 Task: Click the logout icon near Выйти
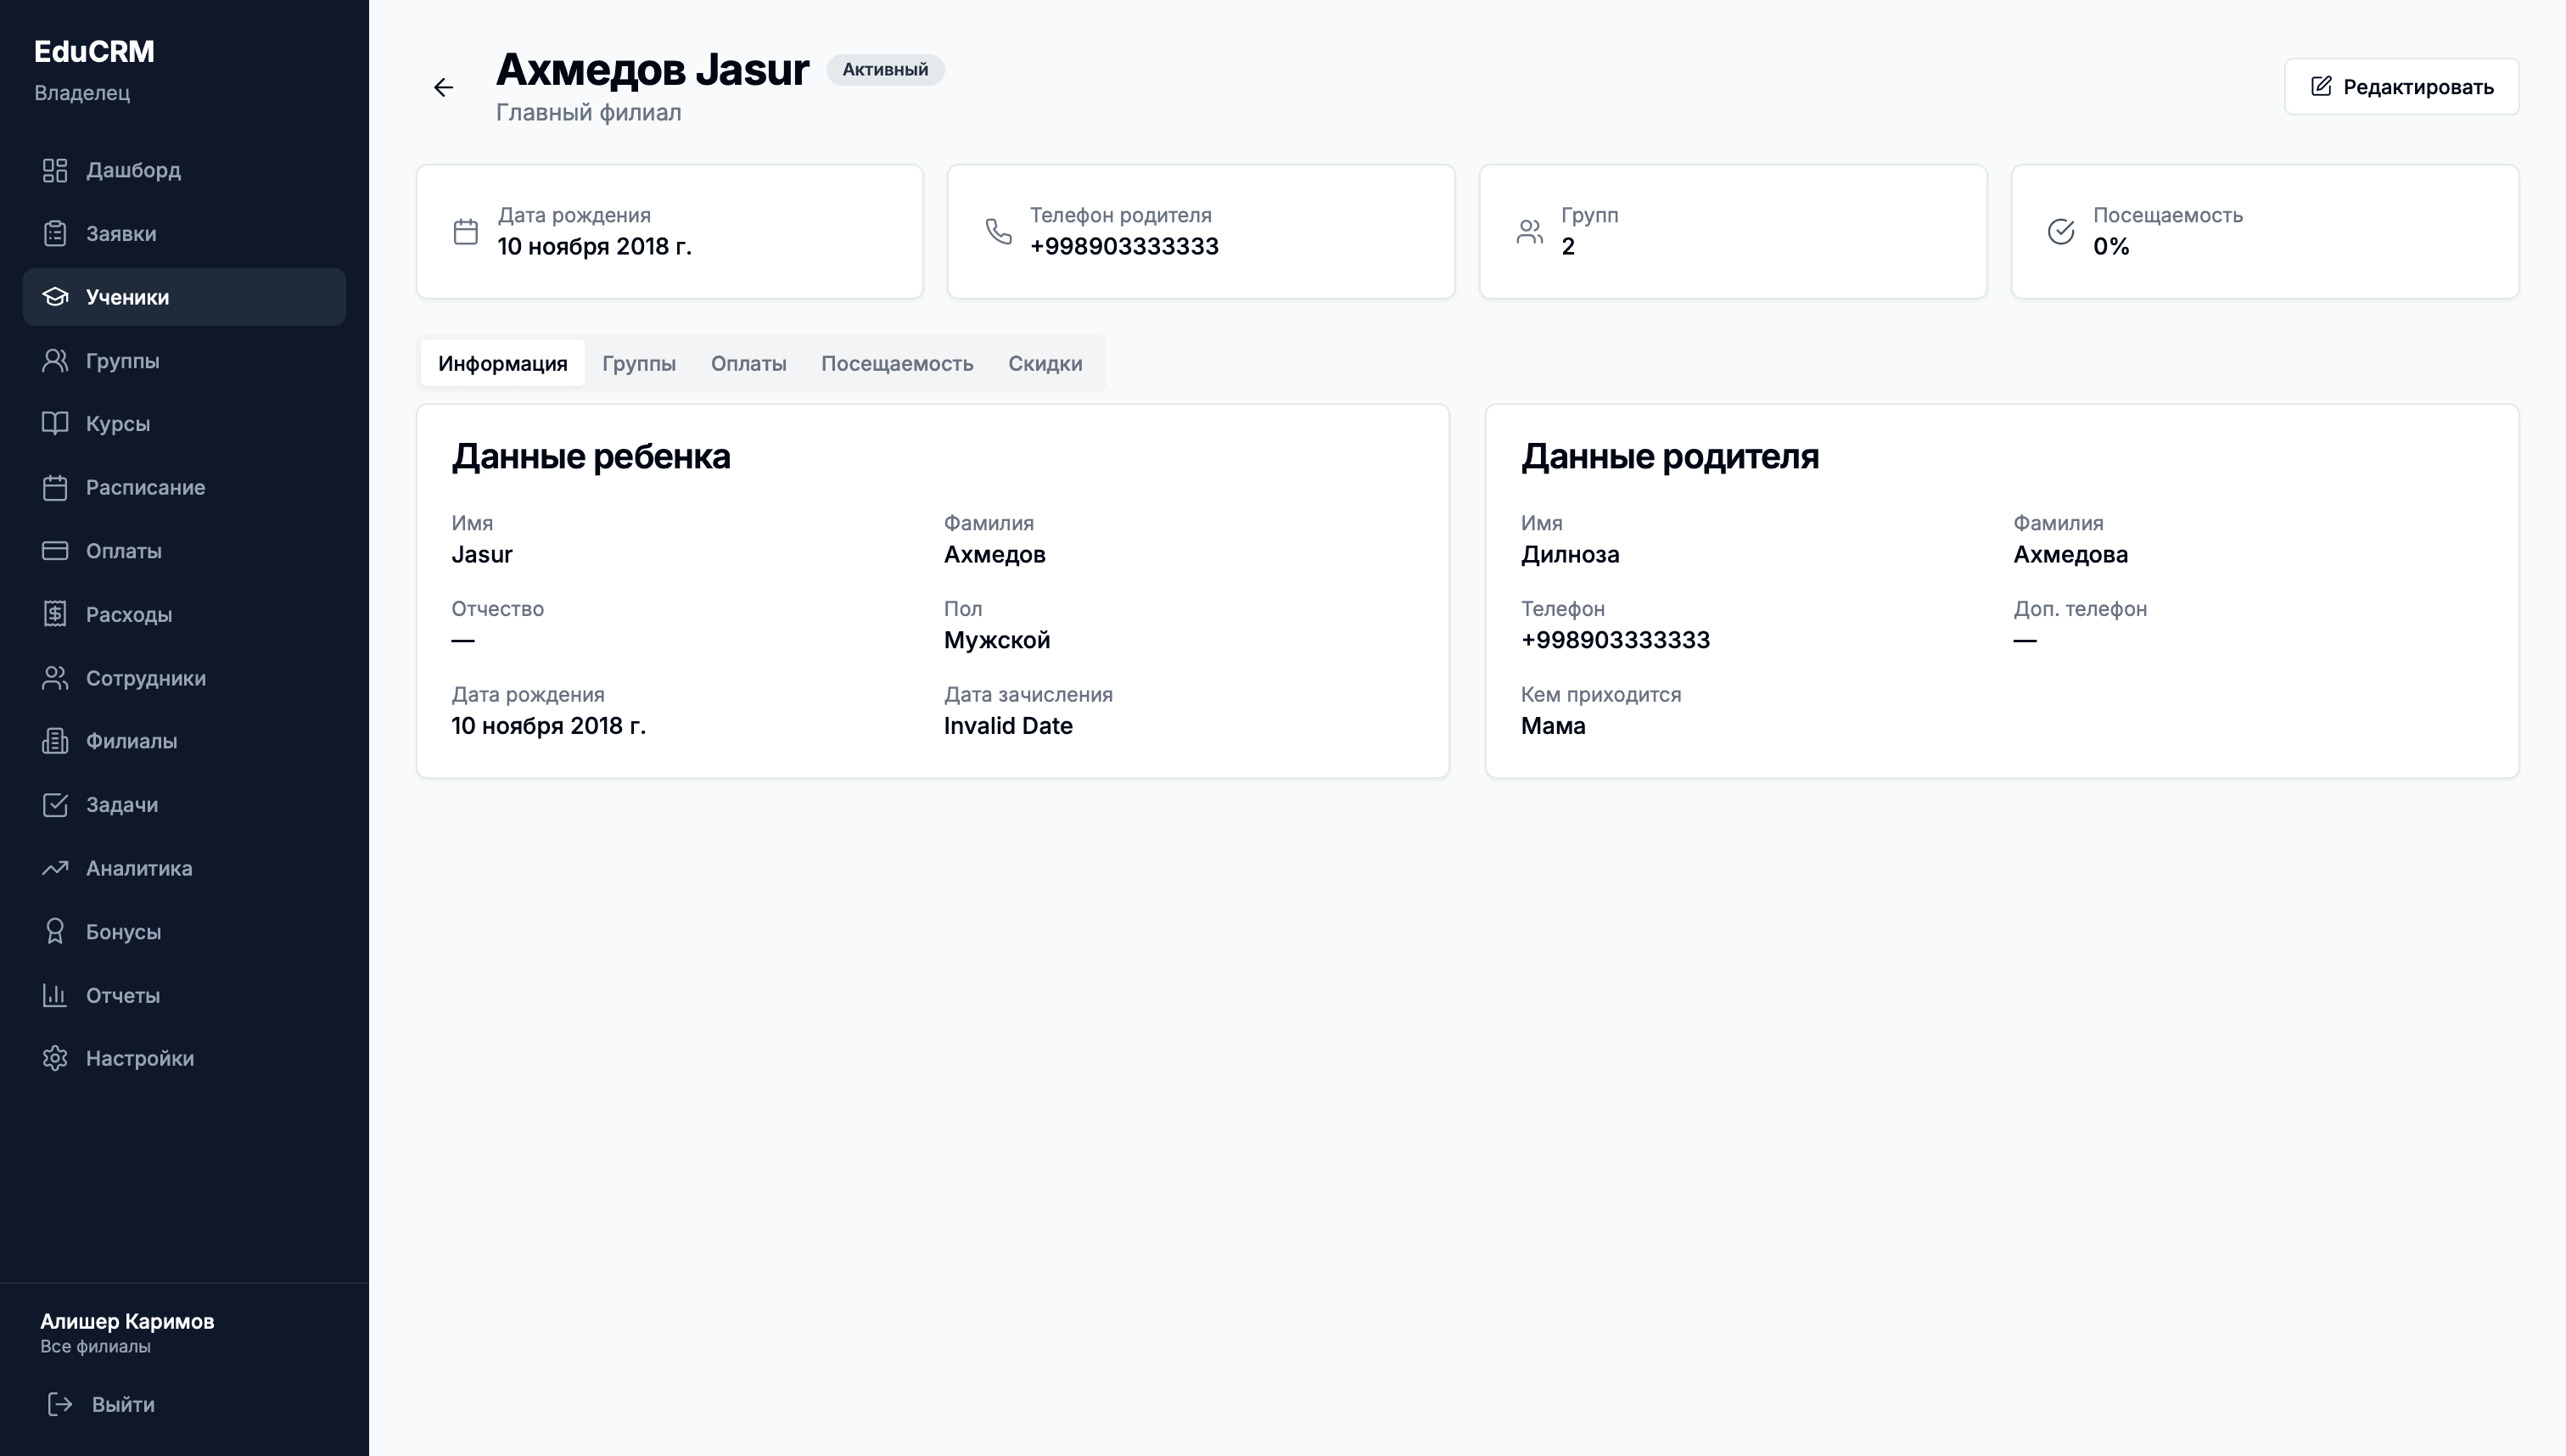(60, 1404)
